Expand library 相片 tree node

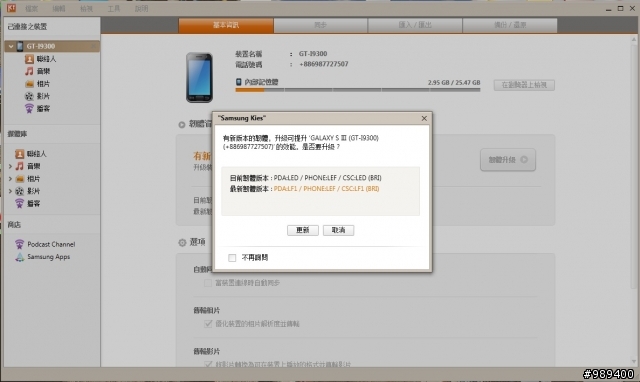click(10, 179)
